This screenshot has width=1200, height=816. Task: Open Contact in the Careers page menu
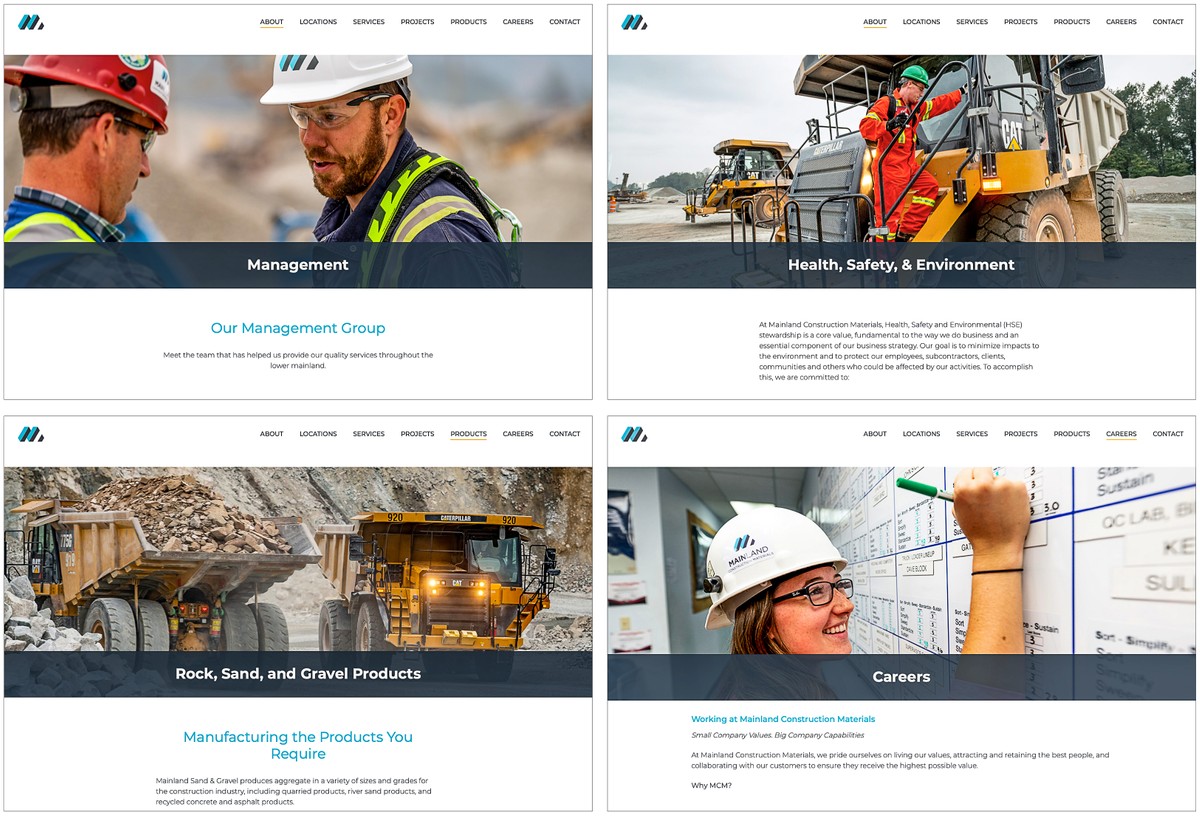(x=1168, y=434)
